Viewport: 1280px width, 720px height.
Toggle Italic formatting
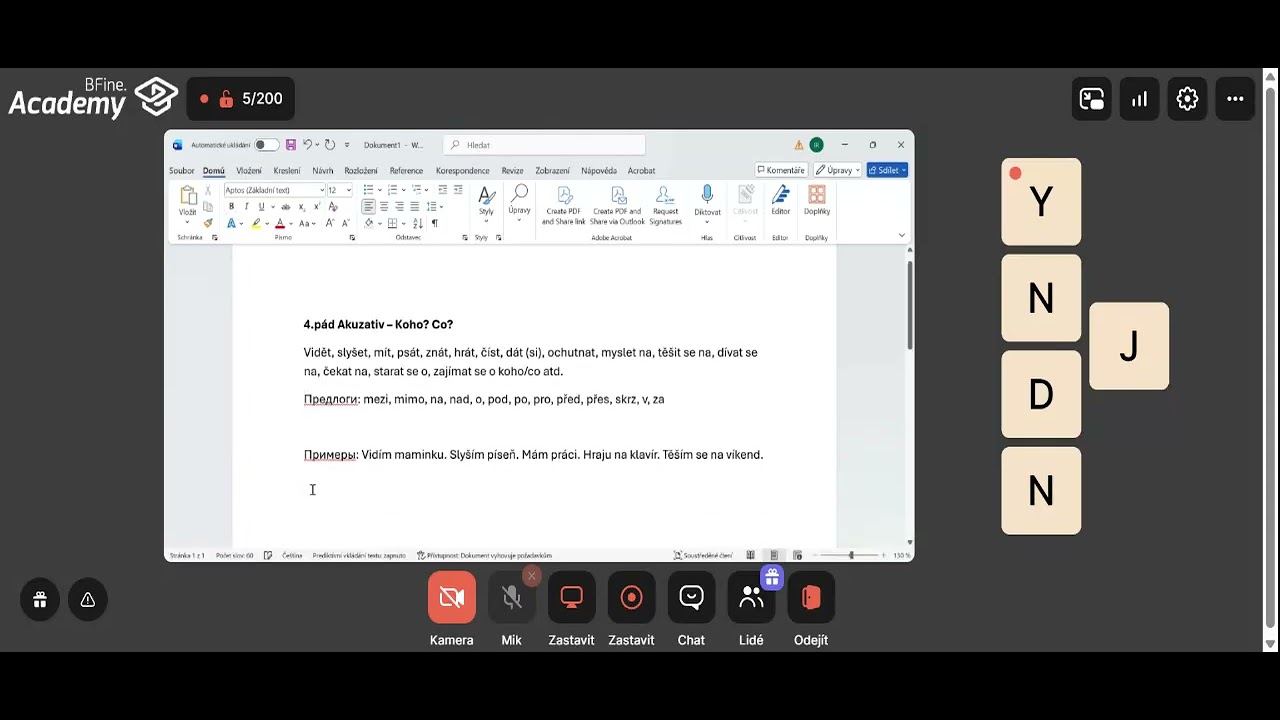246,207
